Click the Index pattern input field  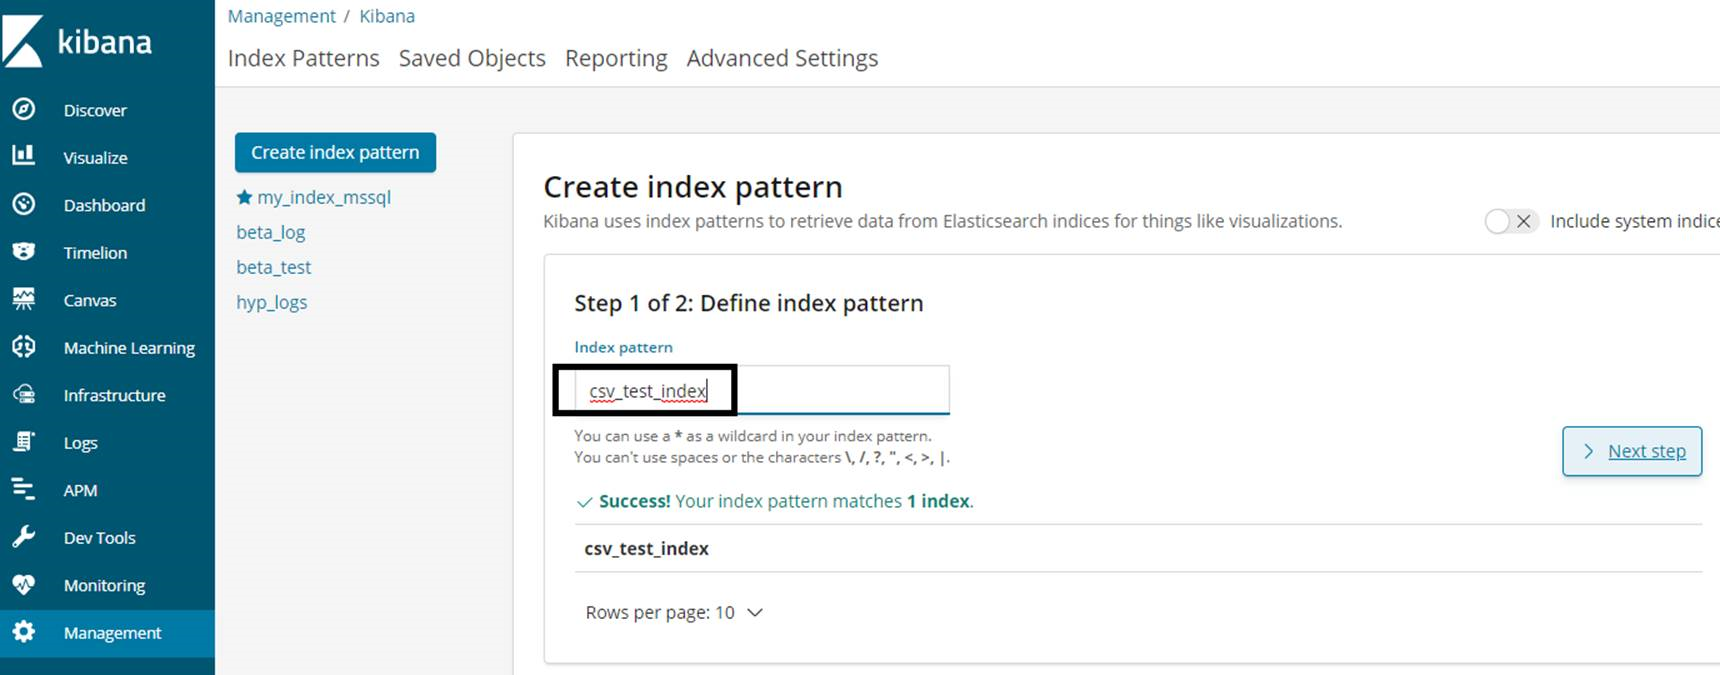[761, 390]
